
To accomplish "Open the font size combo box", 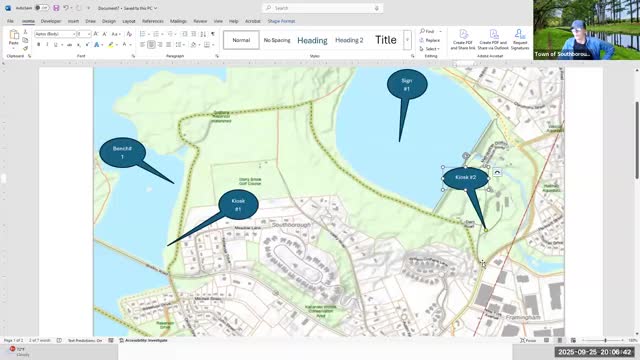I will [x=84, y=34].
